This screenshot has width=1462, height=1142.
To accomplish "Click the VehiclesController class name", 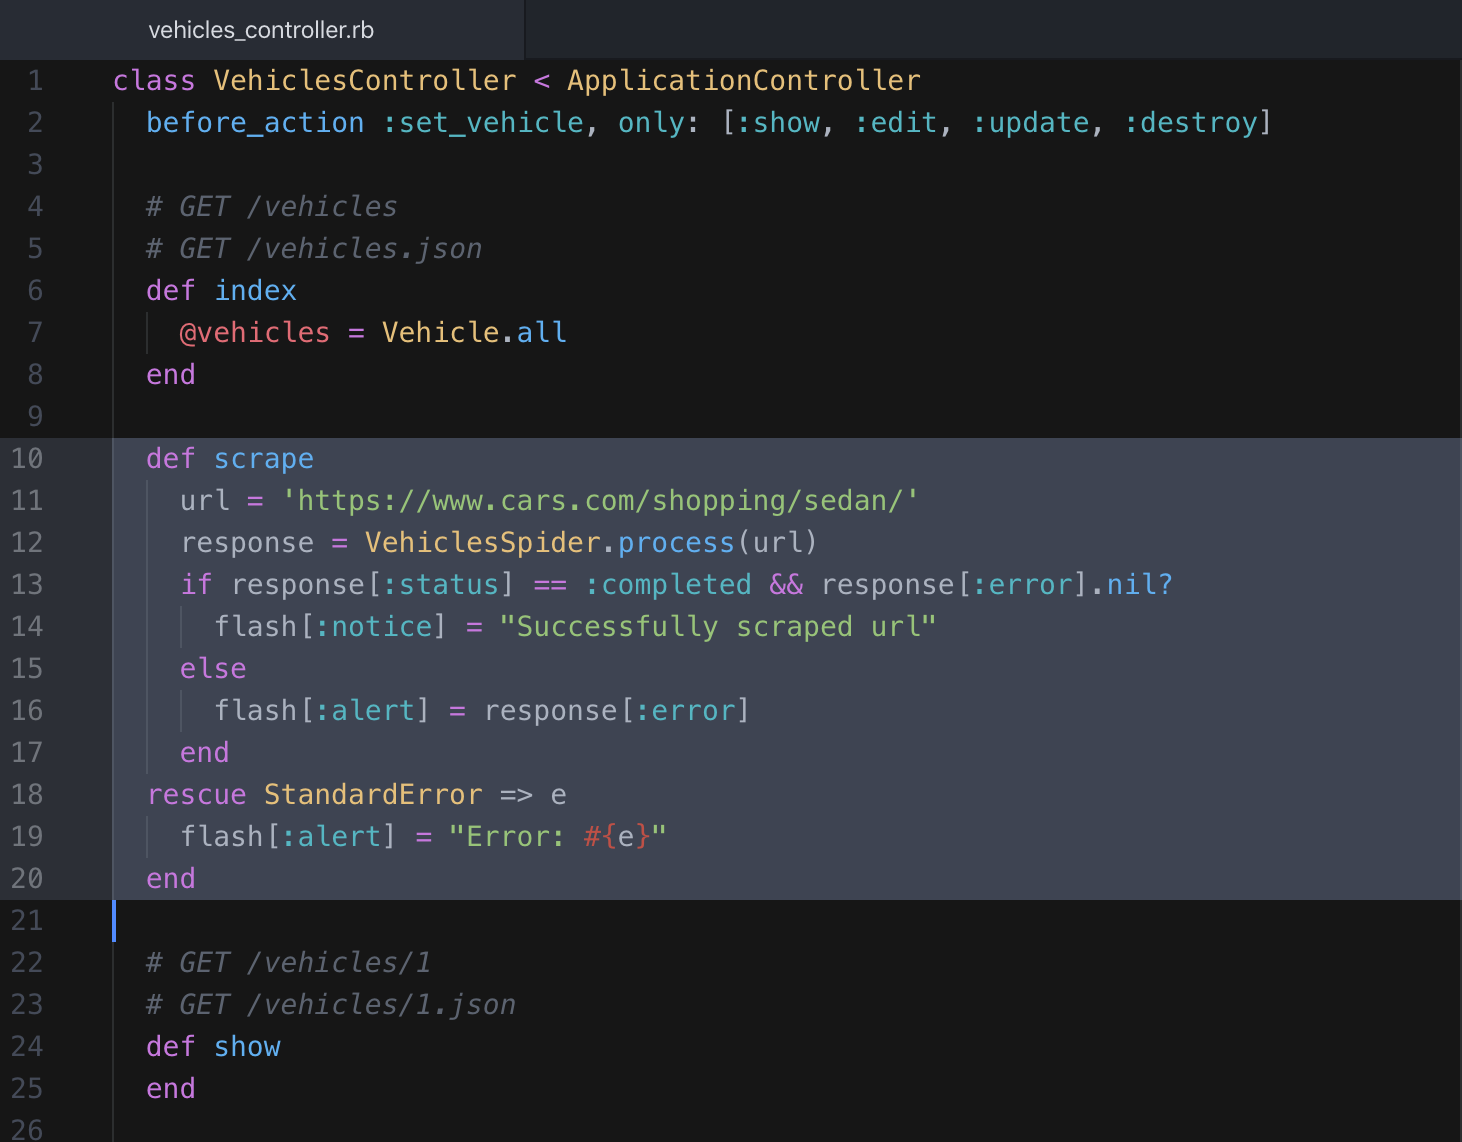I will coord(364,80).
